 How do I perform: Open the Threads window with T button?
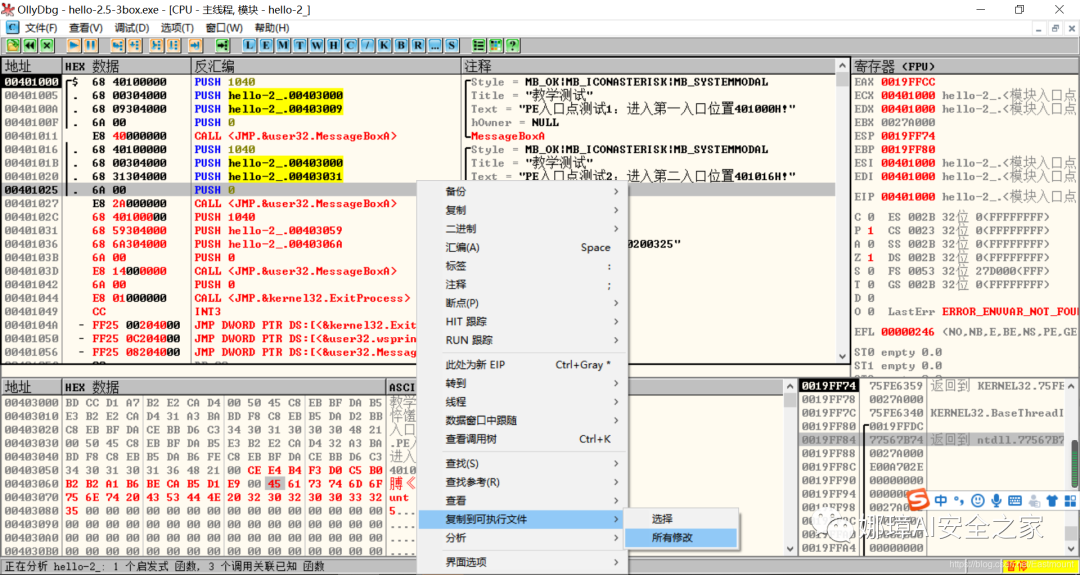click(300, 45)
